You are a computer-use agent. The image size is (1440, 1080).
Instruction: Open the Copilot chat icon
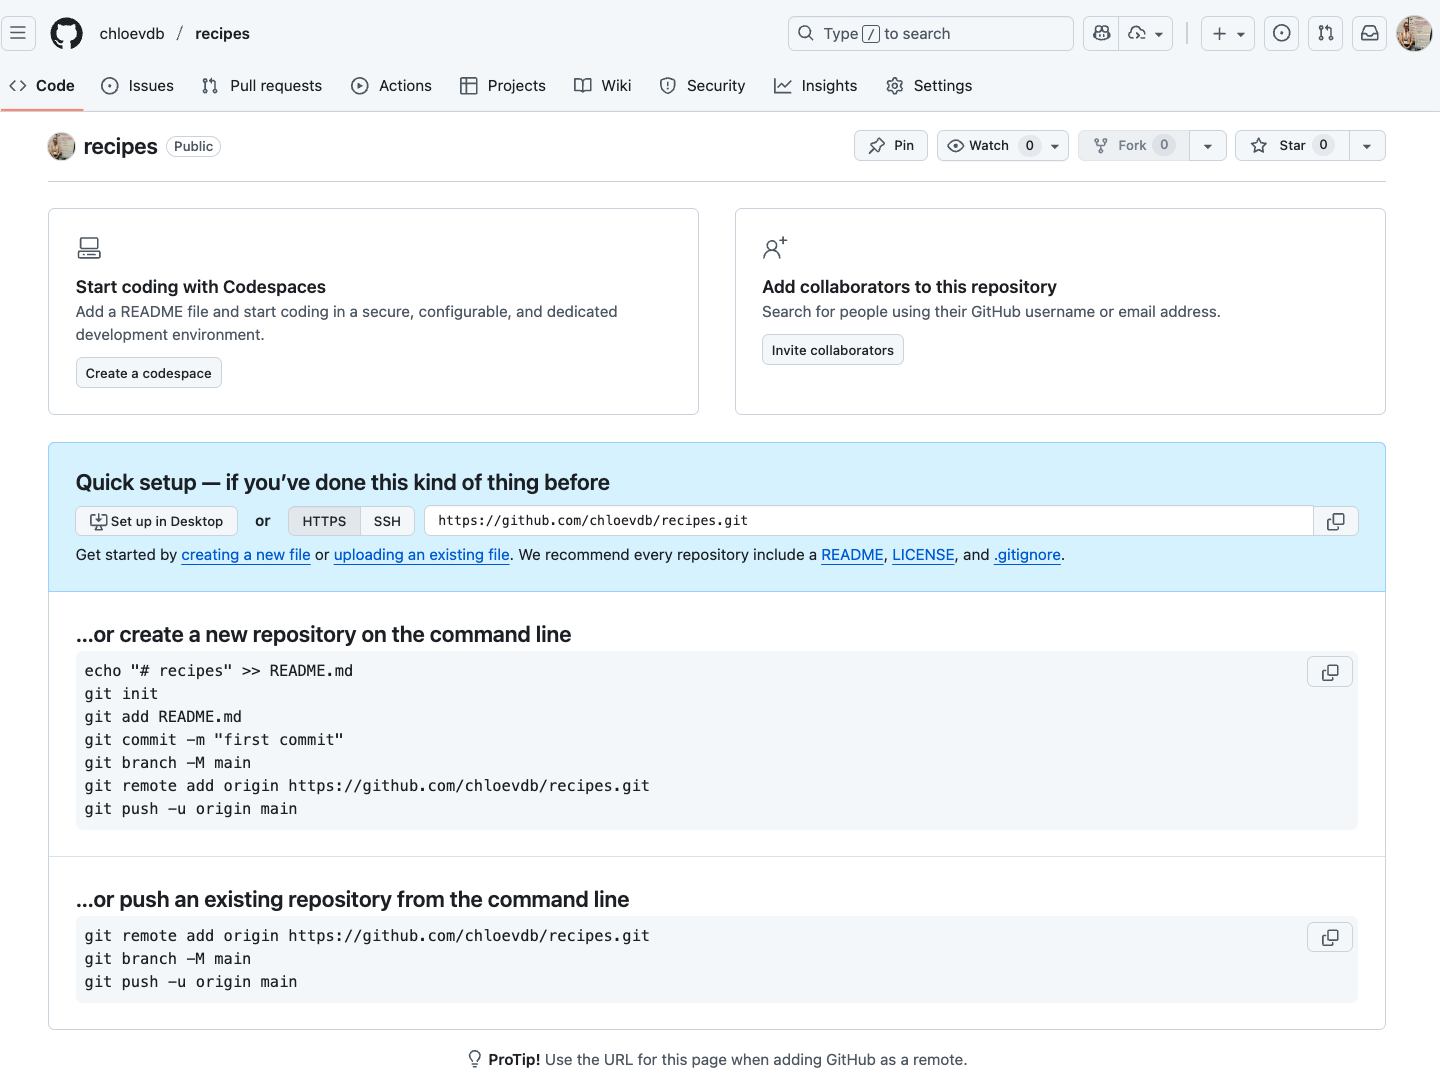click(x=1101, y=33)
